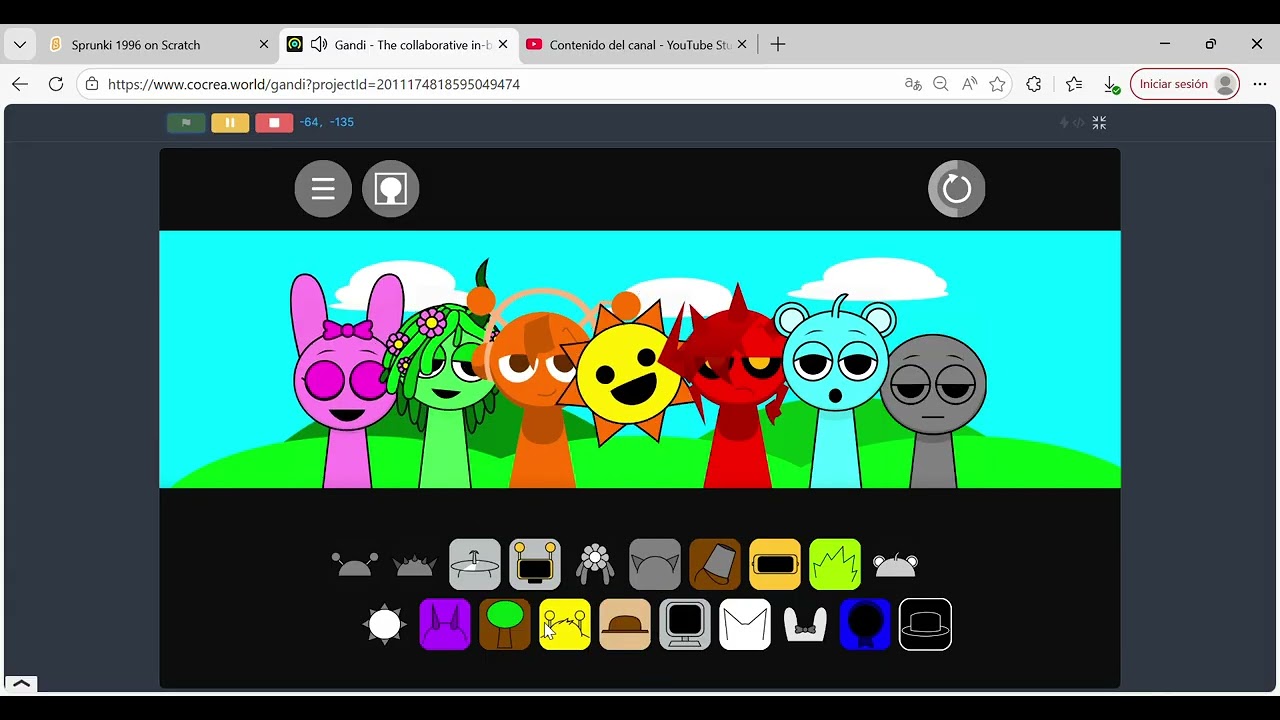The width and height of the screenshot is (1280, 720).
Task: Pick the blue icon with black circle
Action: 865,624
